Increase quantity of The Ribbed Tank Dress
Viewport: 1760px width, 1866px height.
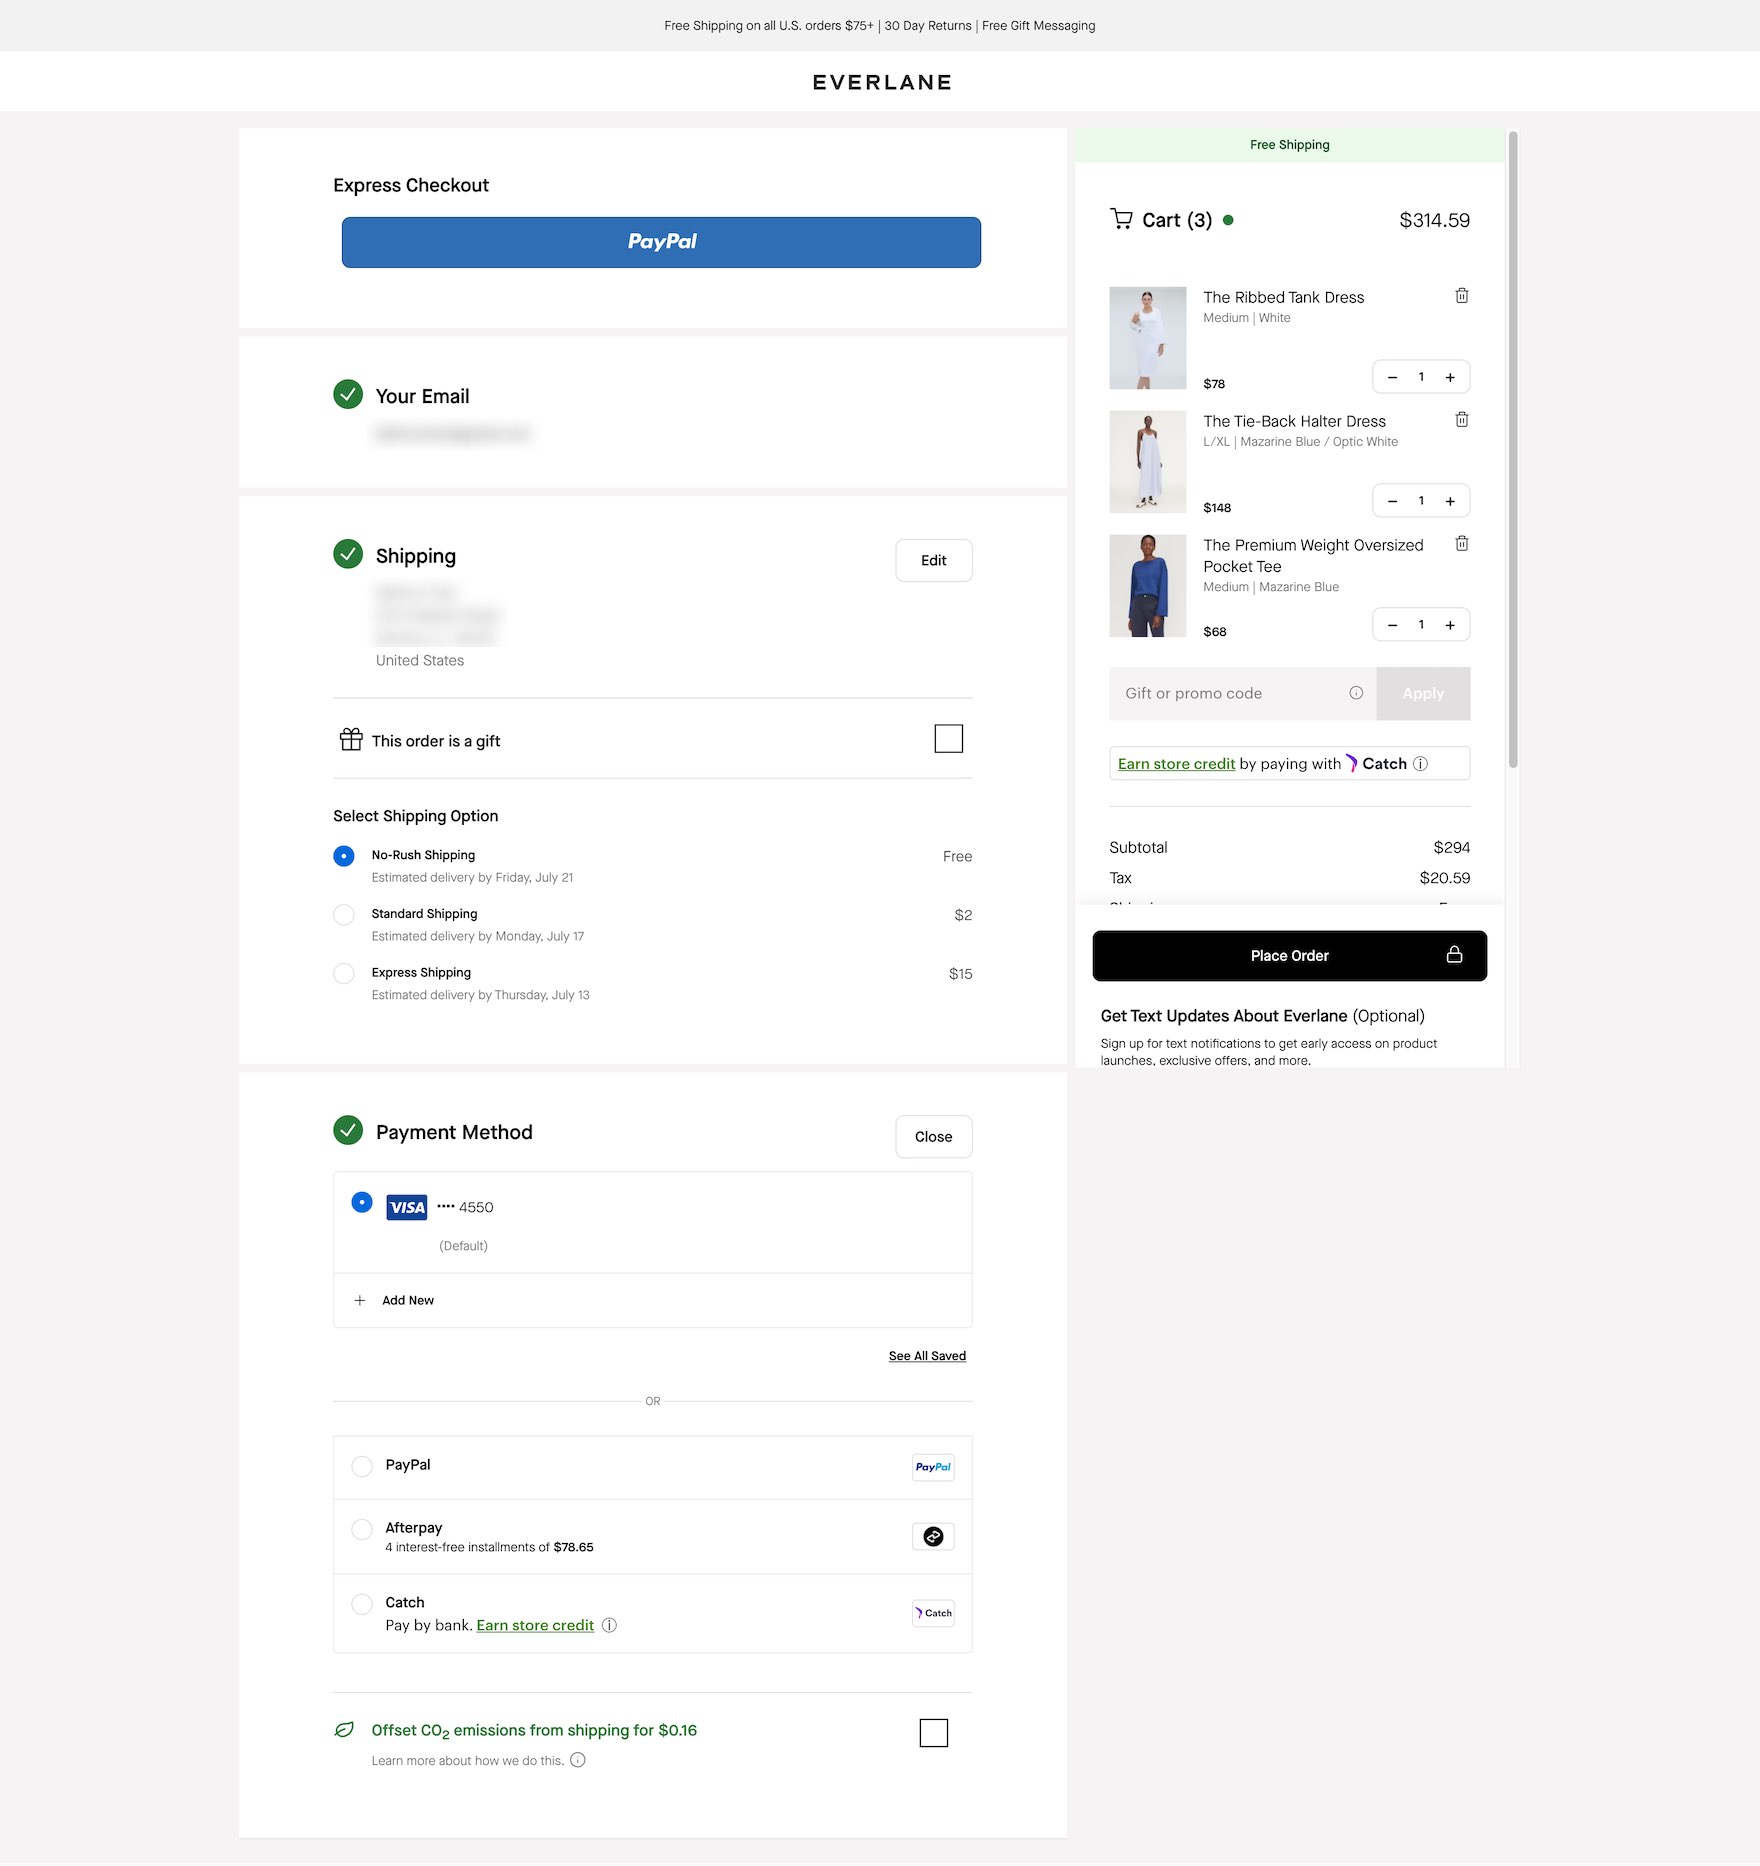click(x=1449, y=378)
